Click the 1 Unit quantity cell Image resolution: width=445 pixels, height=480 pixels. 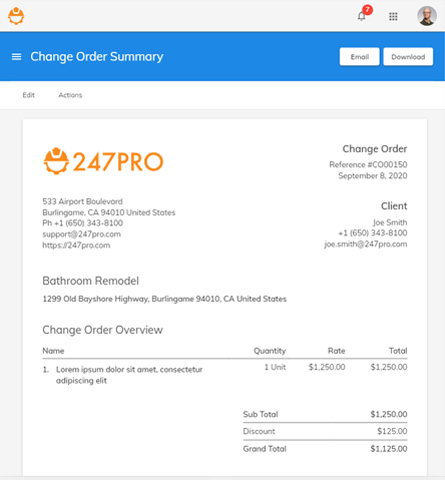(x=275, y=367)
